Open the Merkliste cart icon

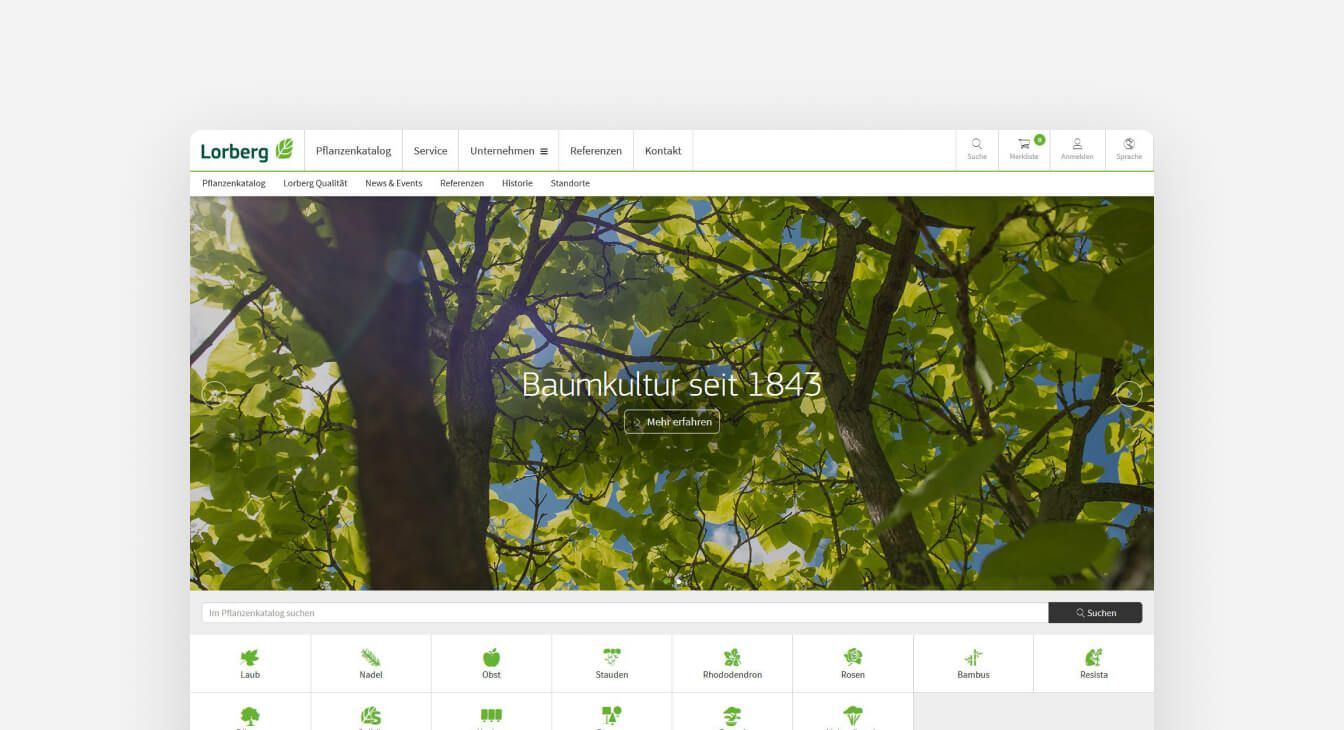[x=1024, y=144]
